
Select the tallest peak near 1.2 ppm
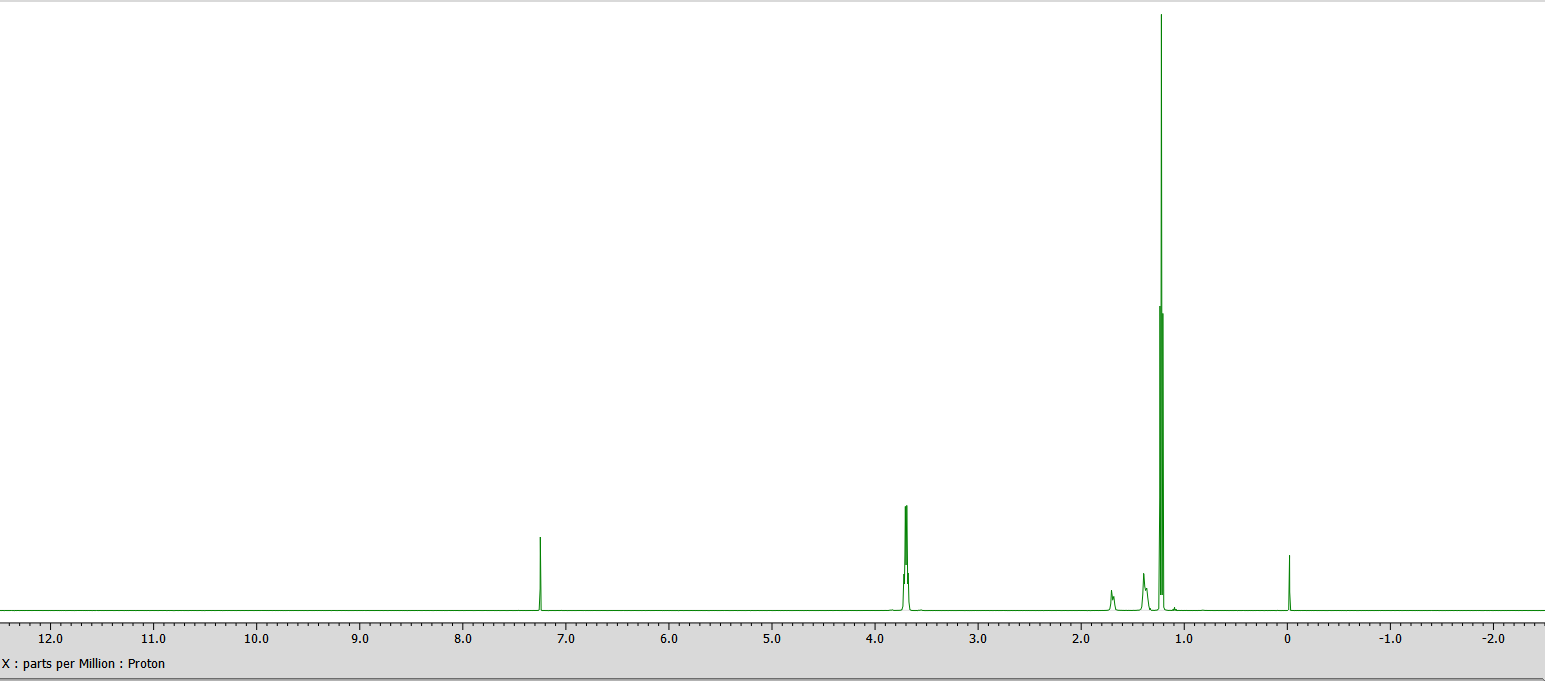[1161, 100]
